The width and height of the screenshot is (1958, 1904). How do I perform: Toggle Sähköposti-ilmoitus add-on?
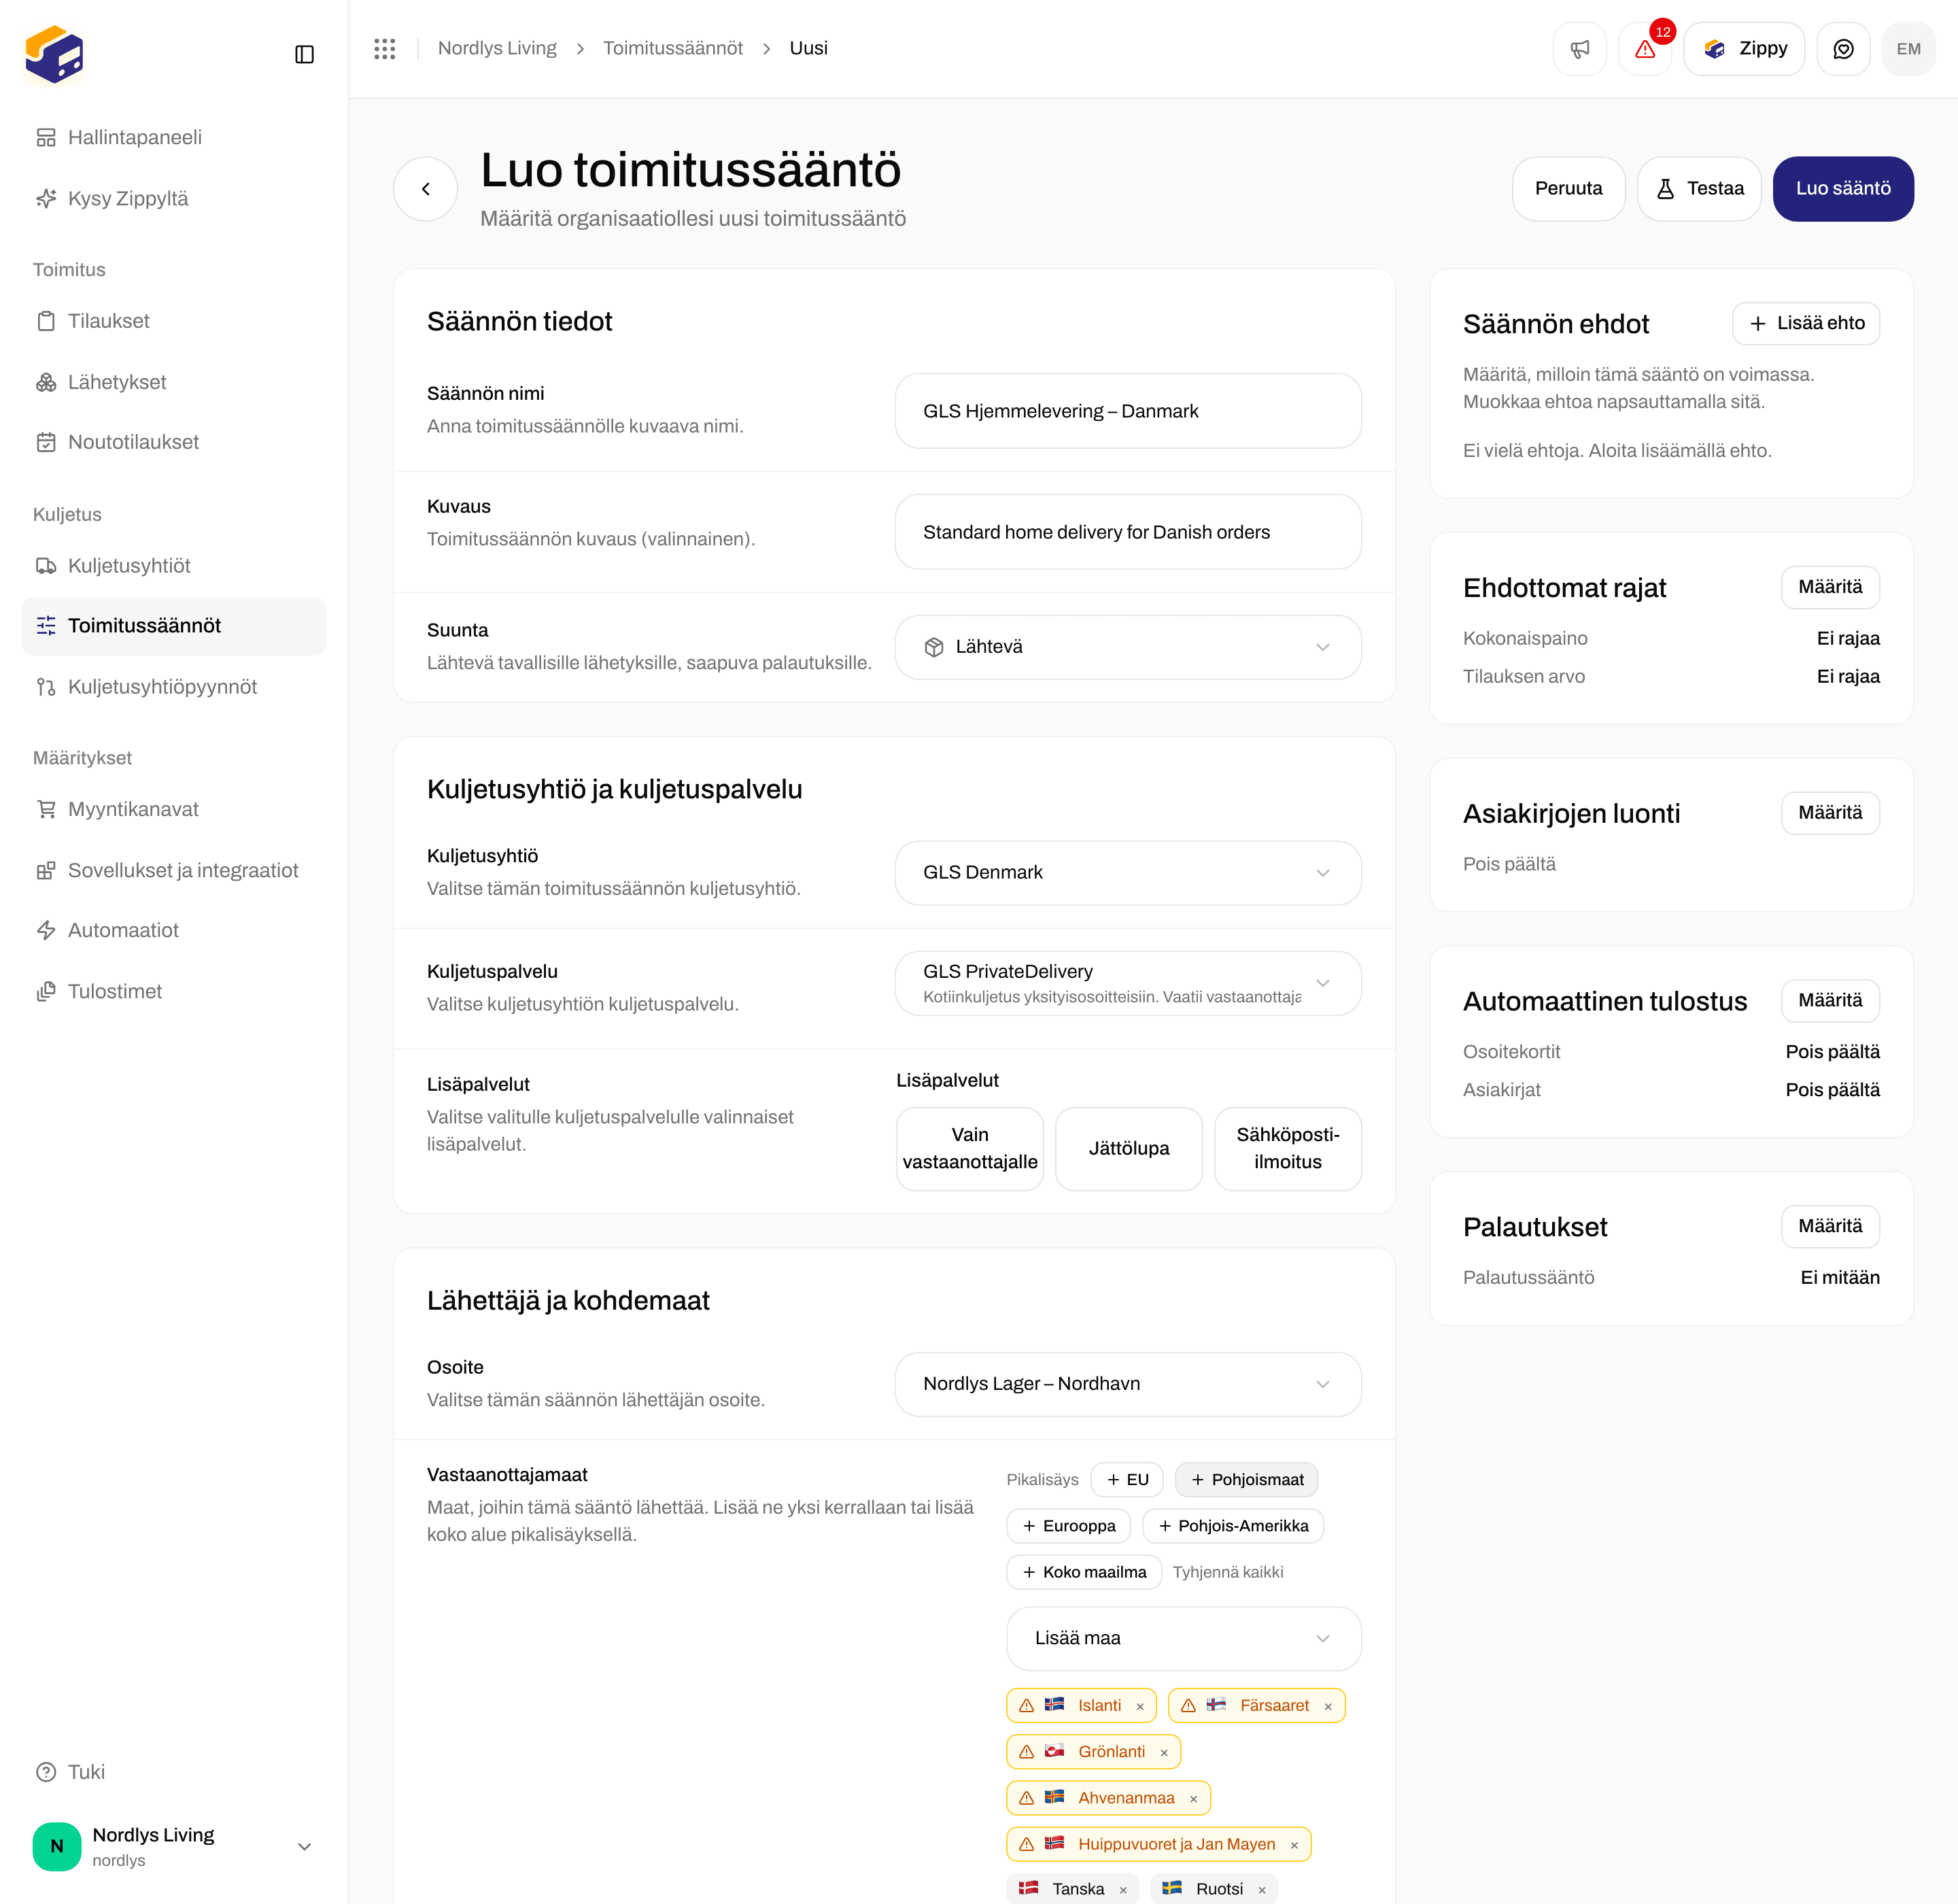pos(1288,1149)
